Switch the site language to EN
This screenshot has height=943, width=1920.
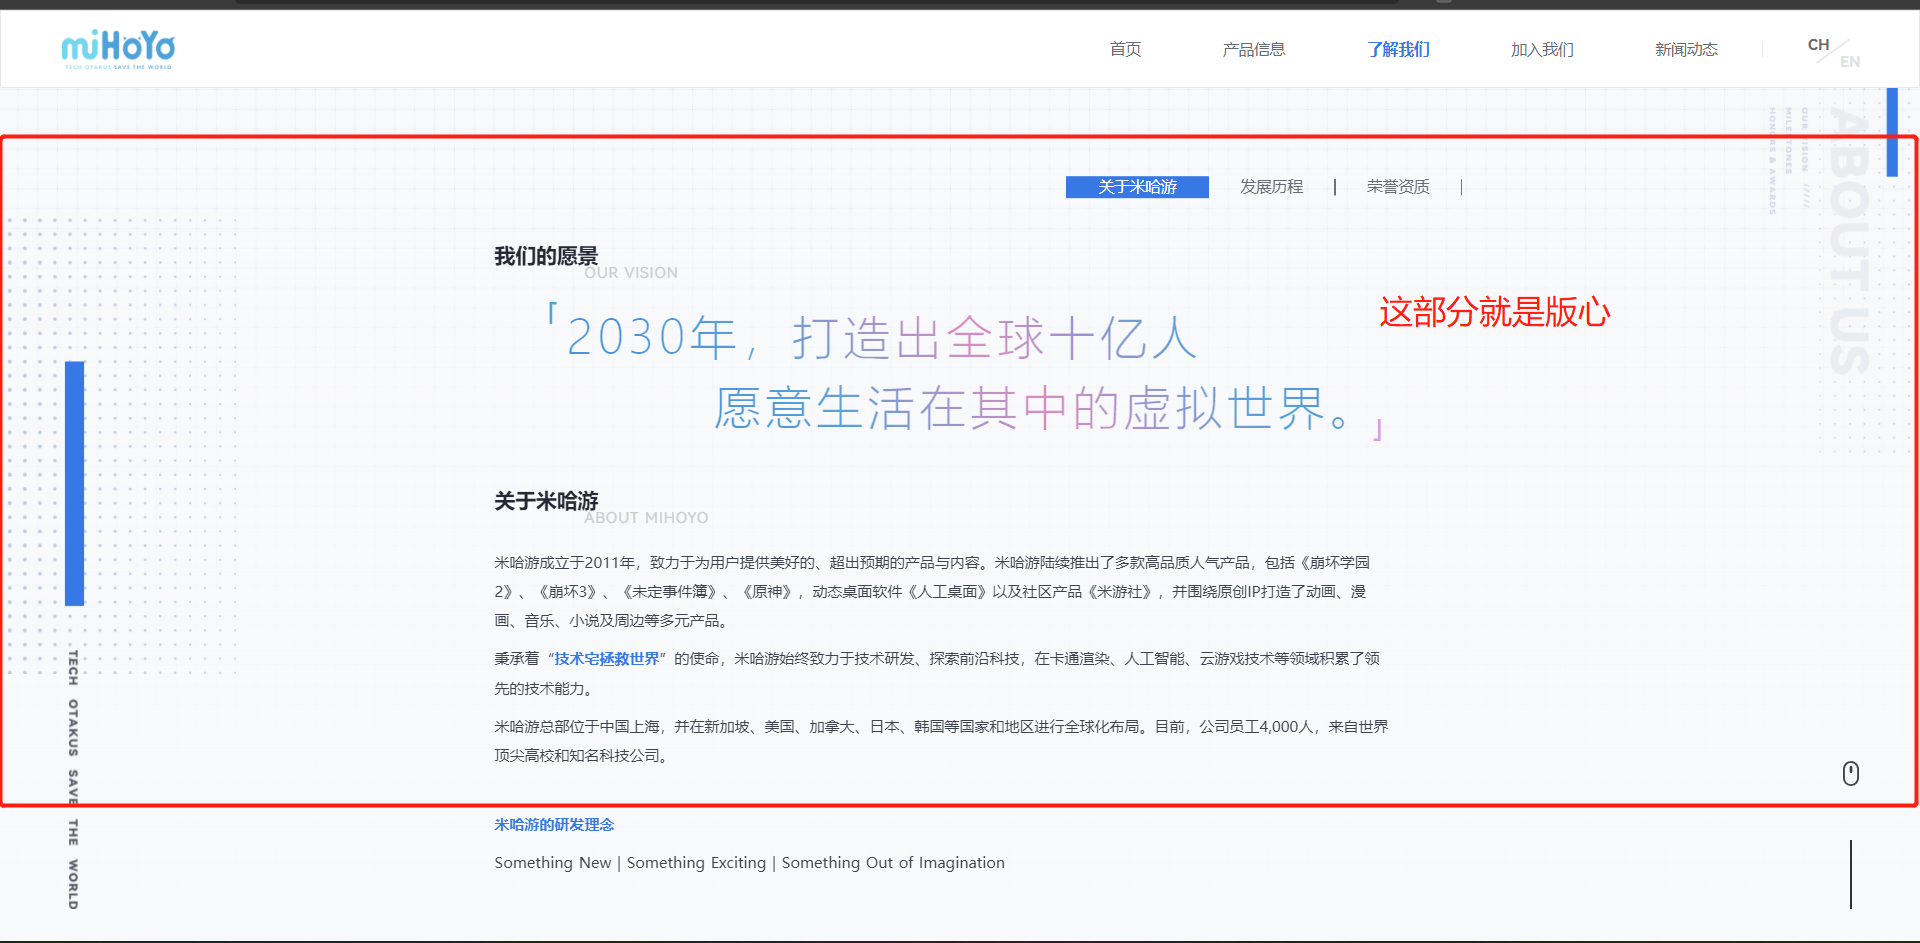1850,62
